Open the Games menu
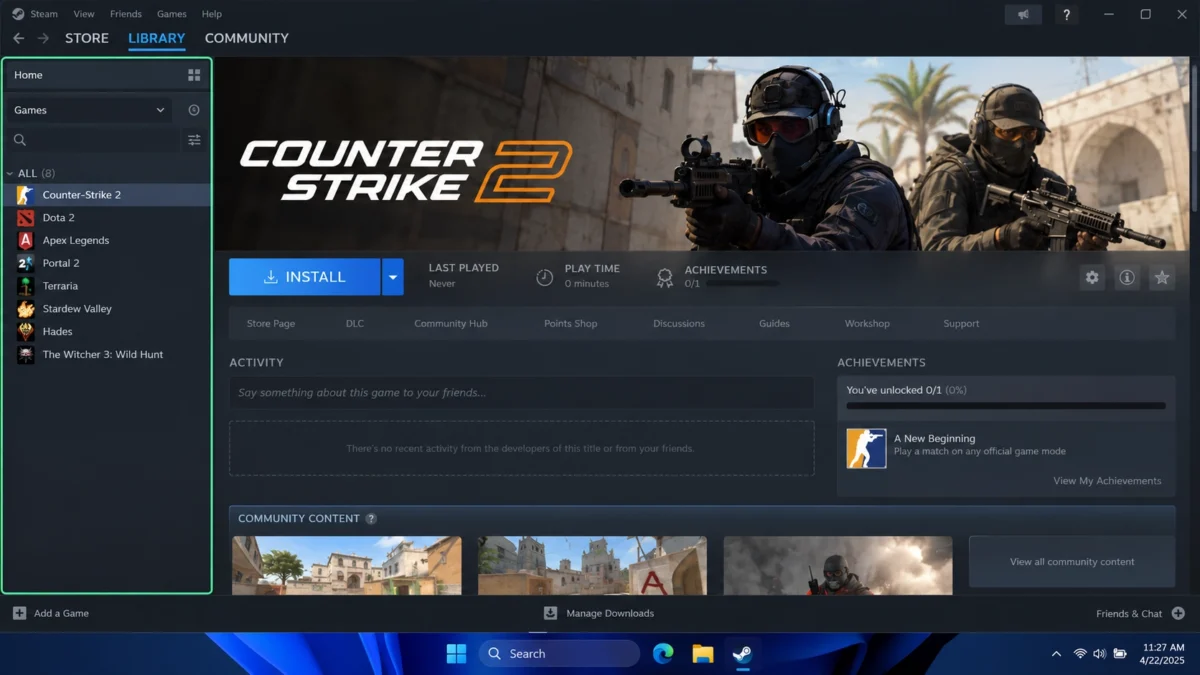1200x675 pixels. (x=172, y=14)
